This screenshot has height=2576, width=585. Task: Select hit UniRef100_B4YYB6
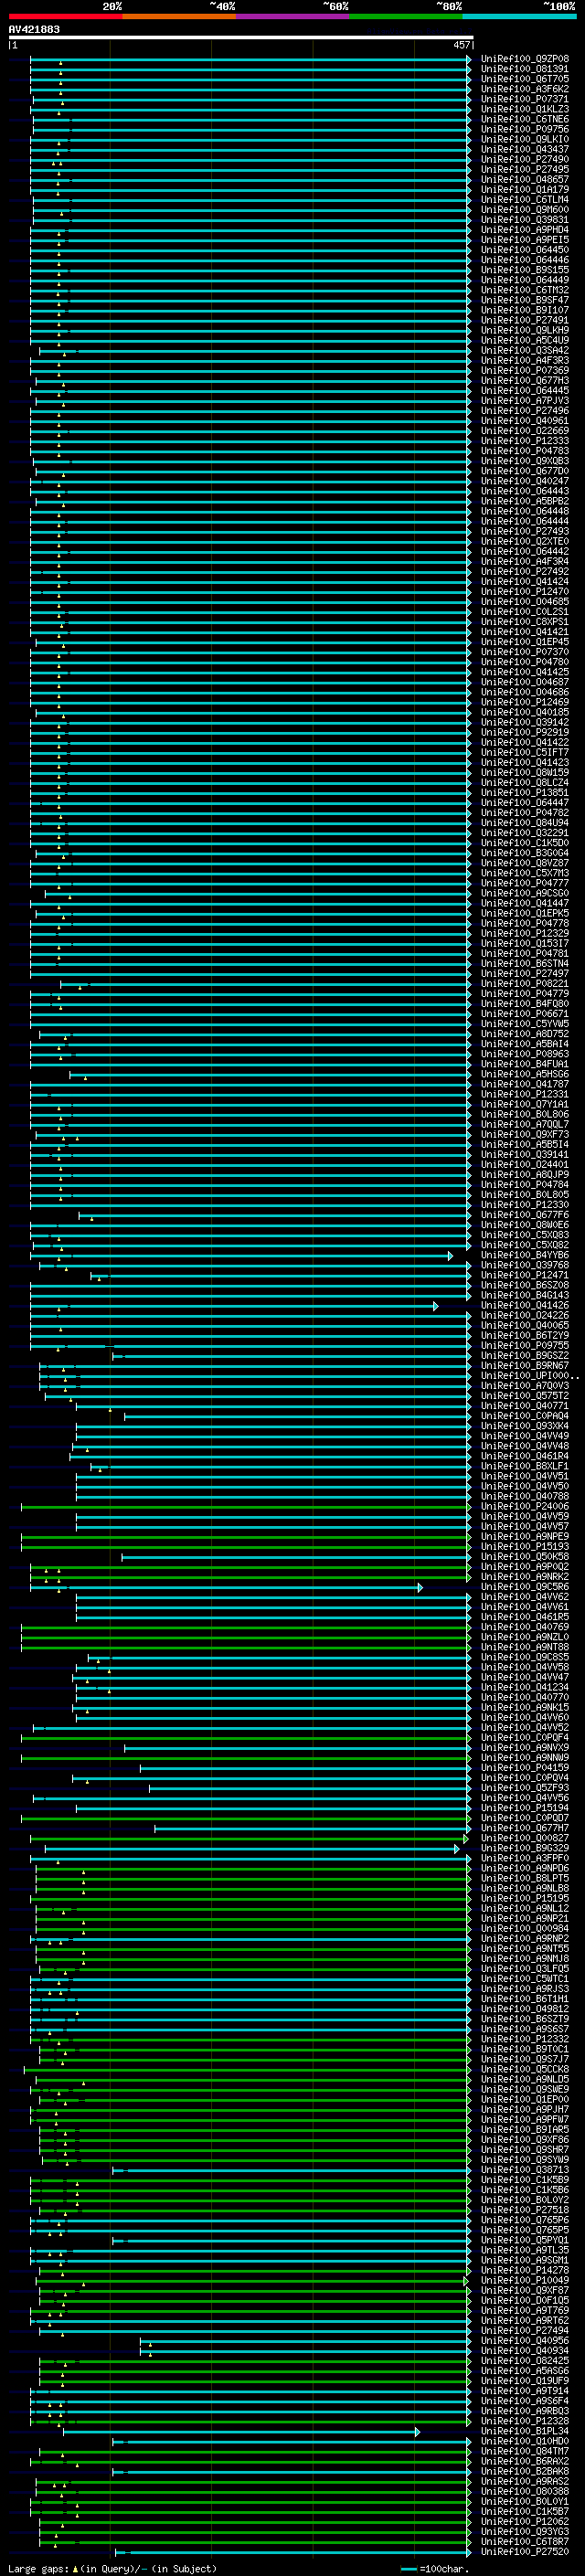[x=524, y=1255]
